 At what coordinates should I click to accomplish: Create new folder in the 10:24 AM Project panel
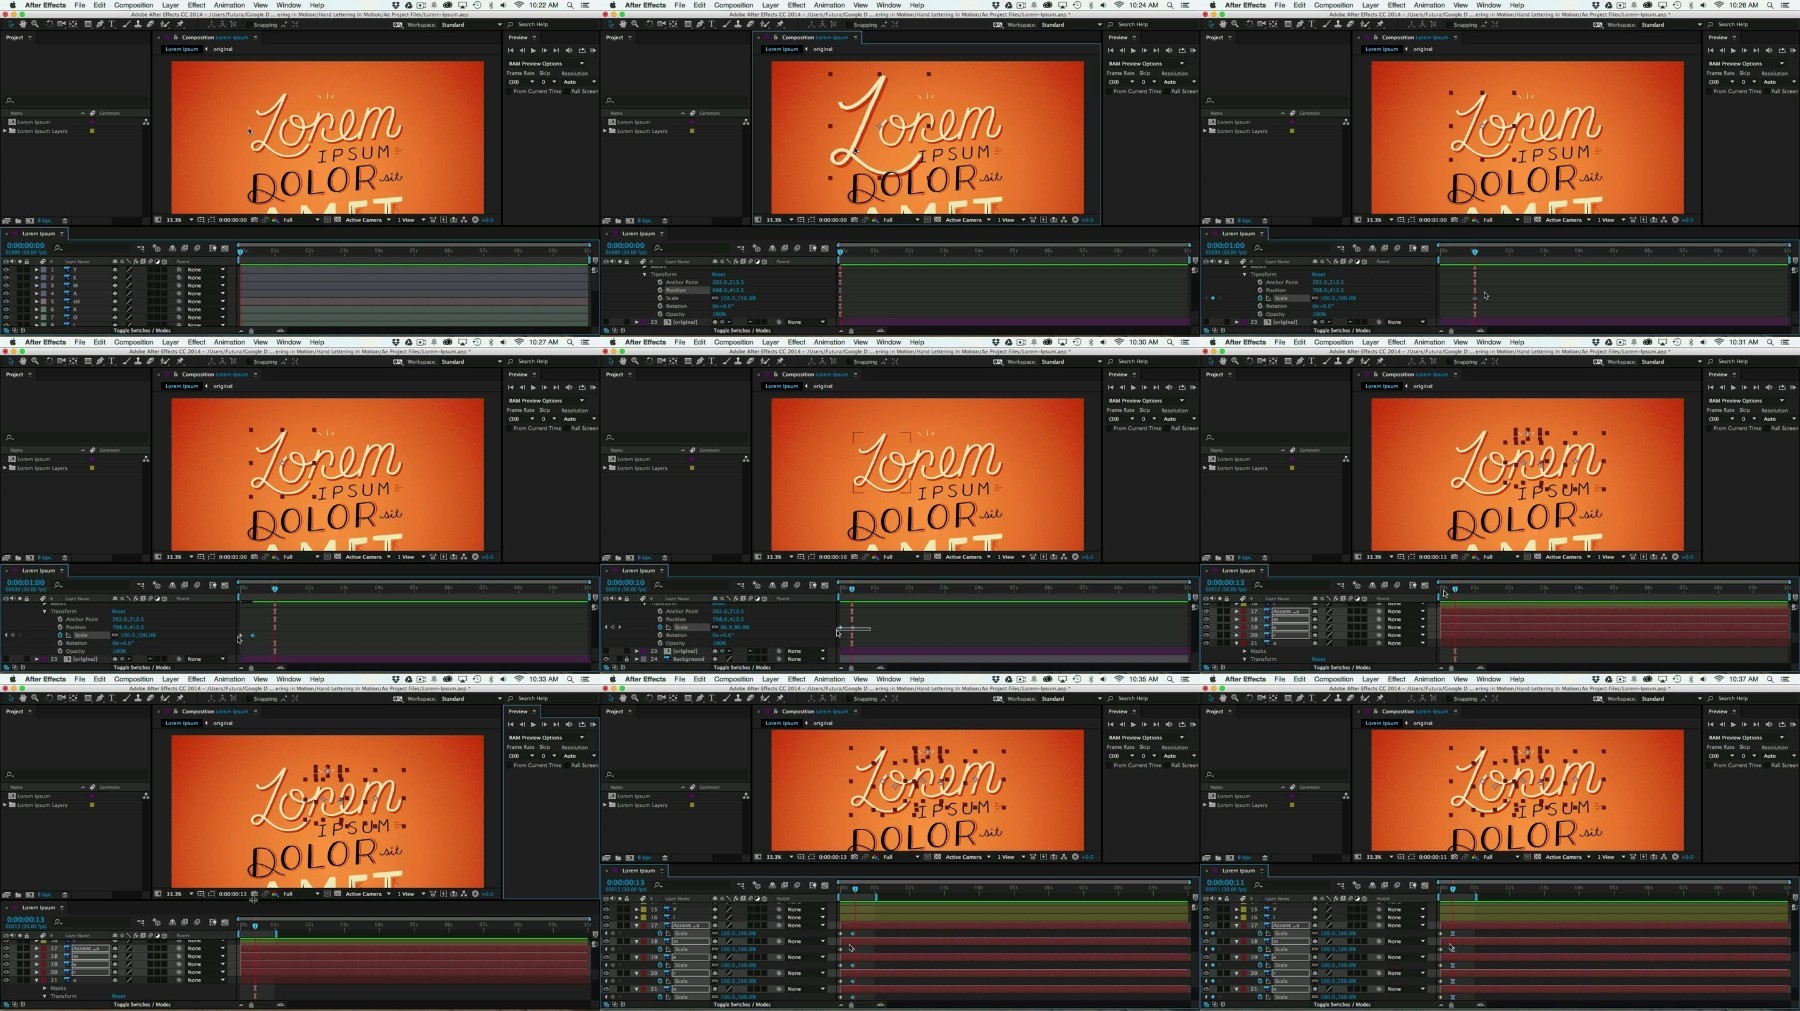[x=618, y=221]
